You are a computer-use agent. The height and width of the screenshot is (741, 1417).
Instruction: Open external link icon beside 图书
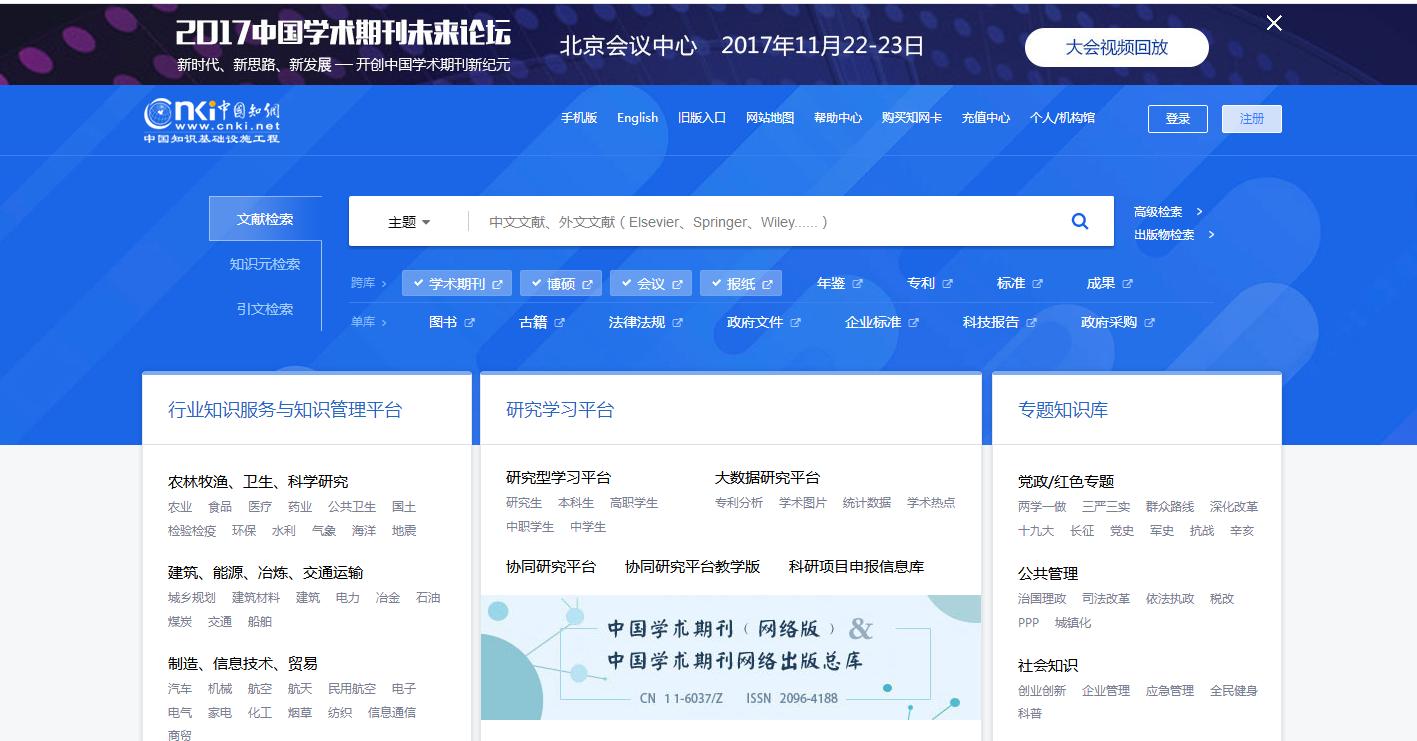coord(469,323)
